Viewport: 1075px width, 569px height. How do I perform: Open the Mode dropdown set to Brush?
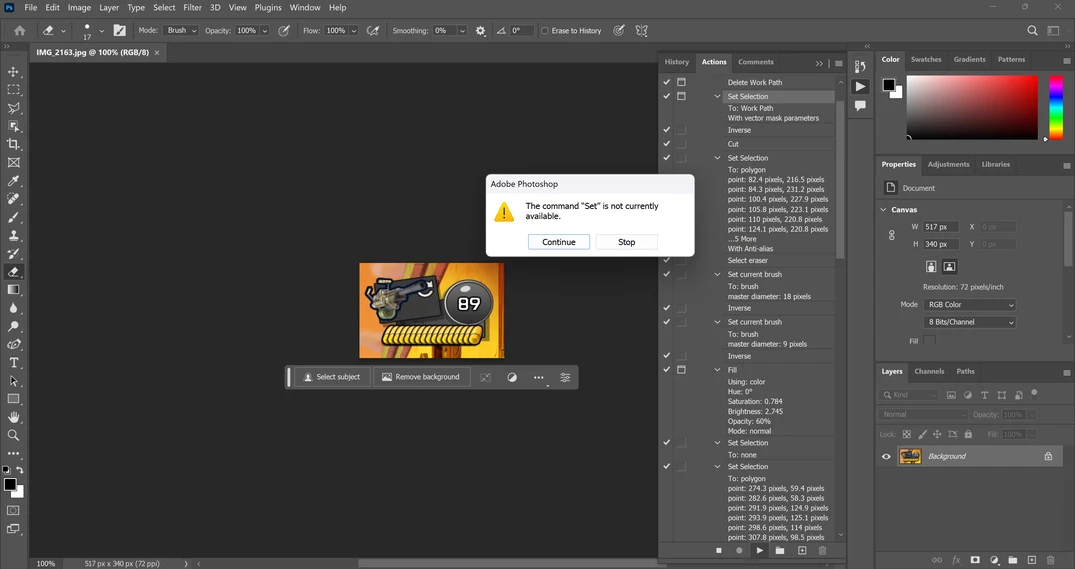[x=181, y=31]
